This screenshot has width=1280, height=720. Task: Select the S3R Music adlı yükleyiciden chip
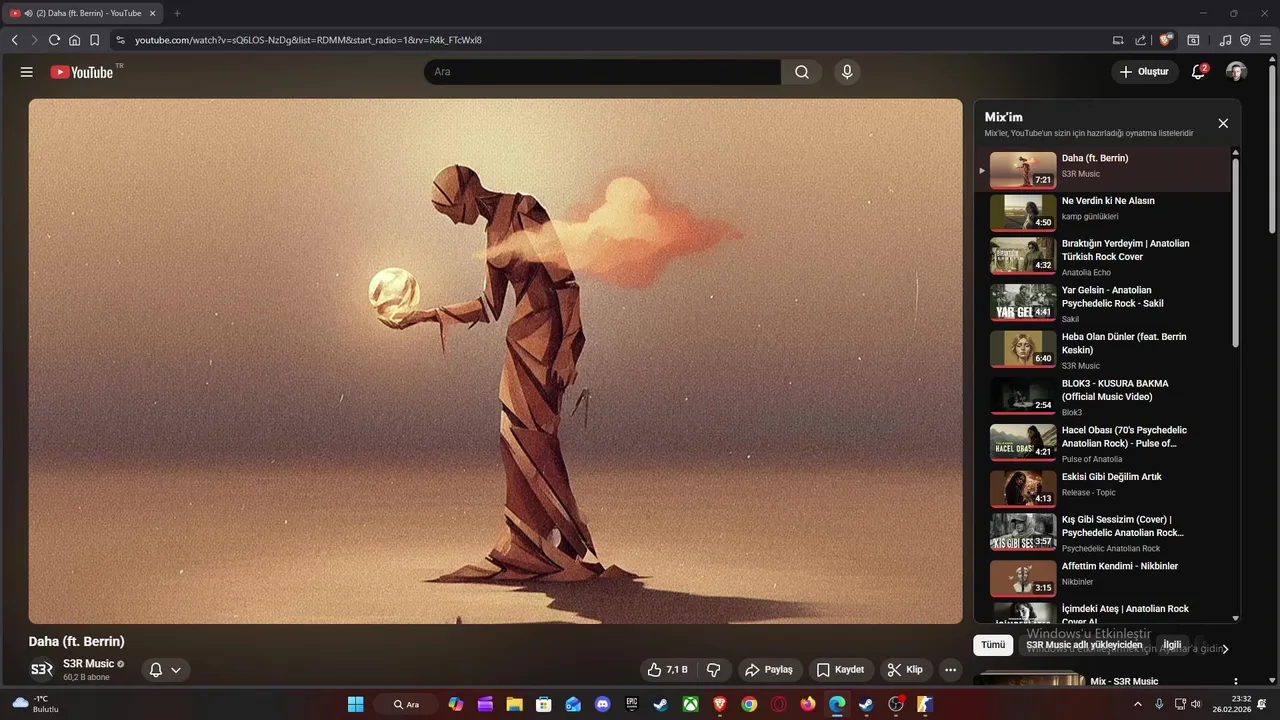pyautogui.click(x=1084, y=645)
